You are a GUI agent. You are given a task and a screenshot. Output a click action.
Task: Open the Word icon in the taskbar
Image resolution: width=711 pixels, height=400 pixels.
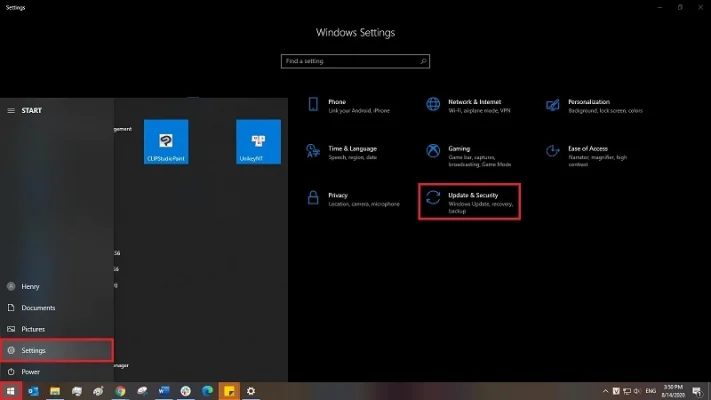(164, 390)
